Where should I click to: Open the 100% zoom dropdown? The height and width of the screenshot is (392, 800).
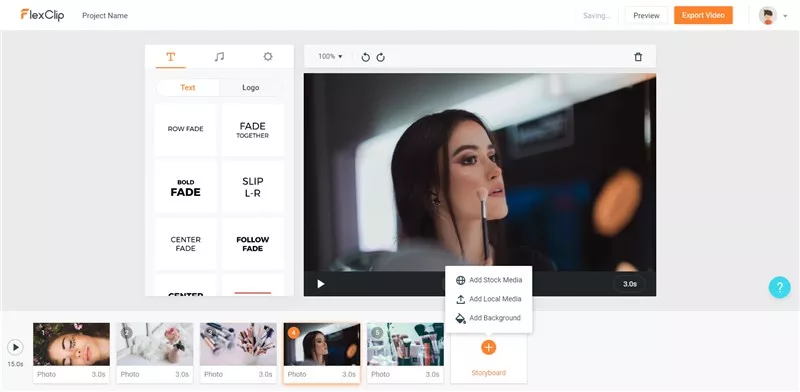pos(330,57)
